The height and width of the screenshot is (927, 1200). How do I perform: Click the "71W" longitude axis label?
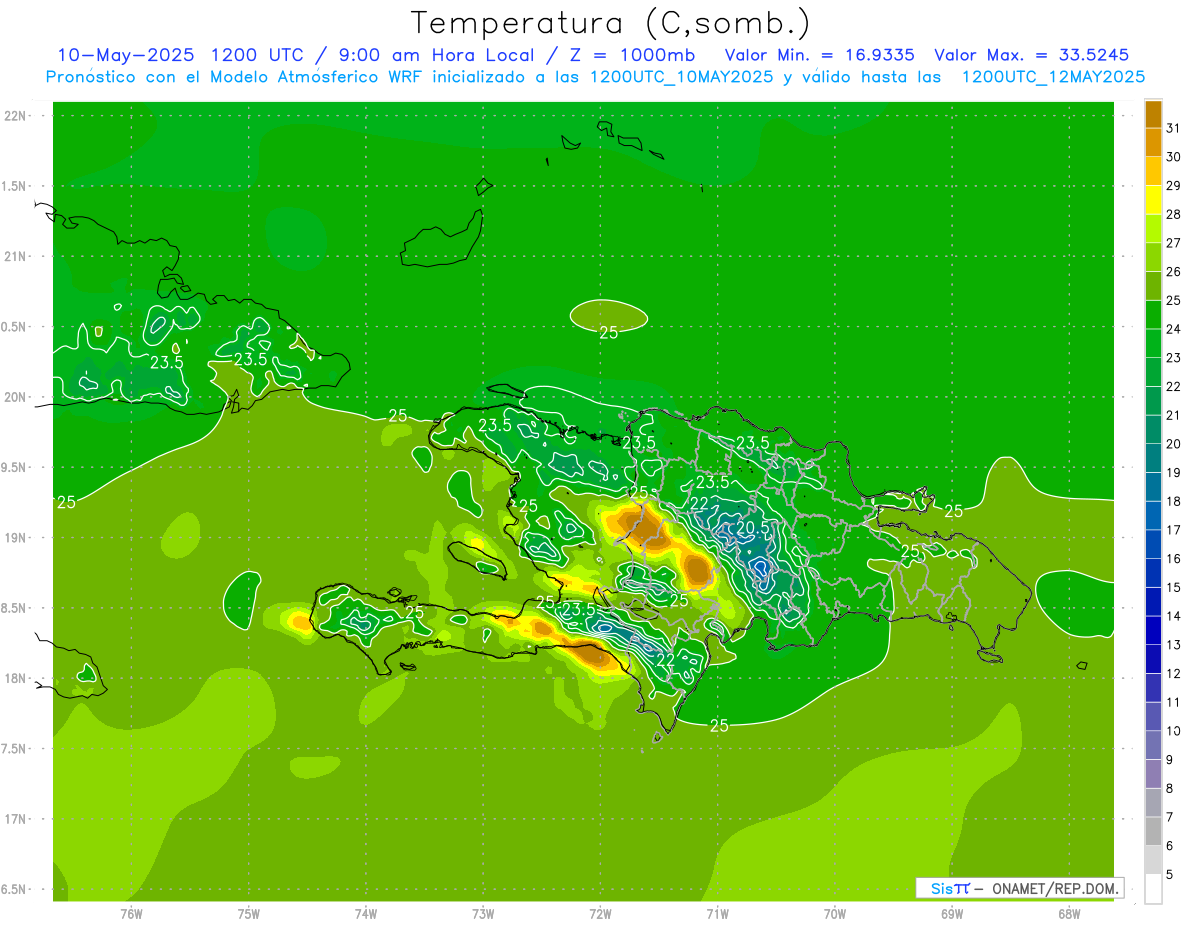pos(717,914)
